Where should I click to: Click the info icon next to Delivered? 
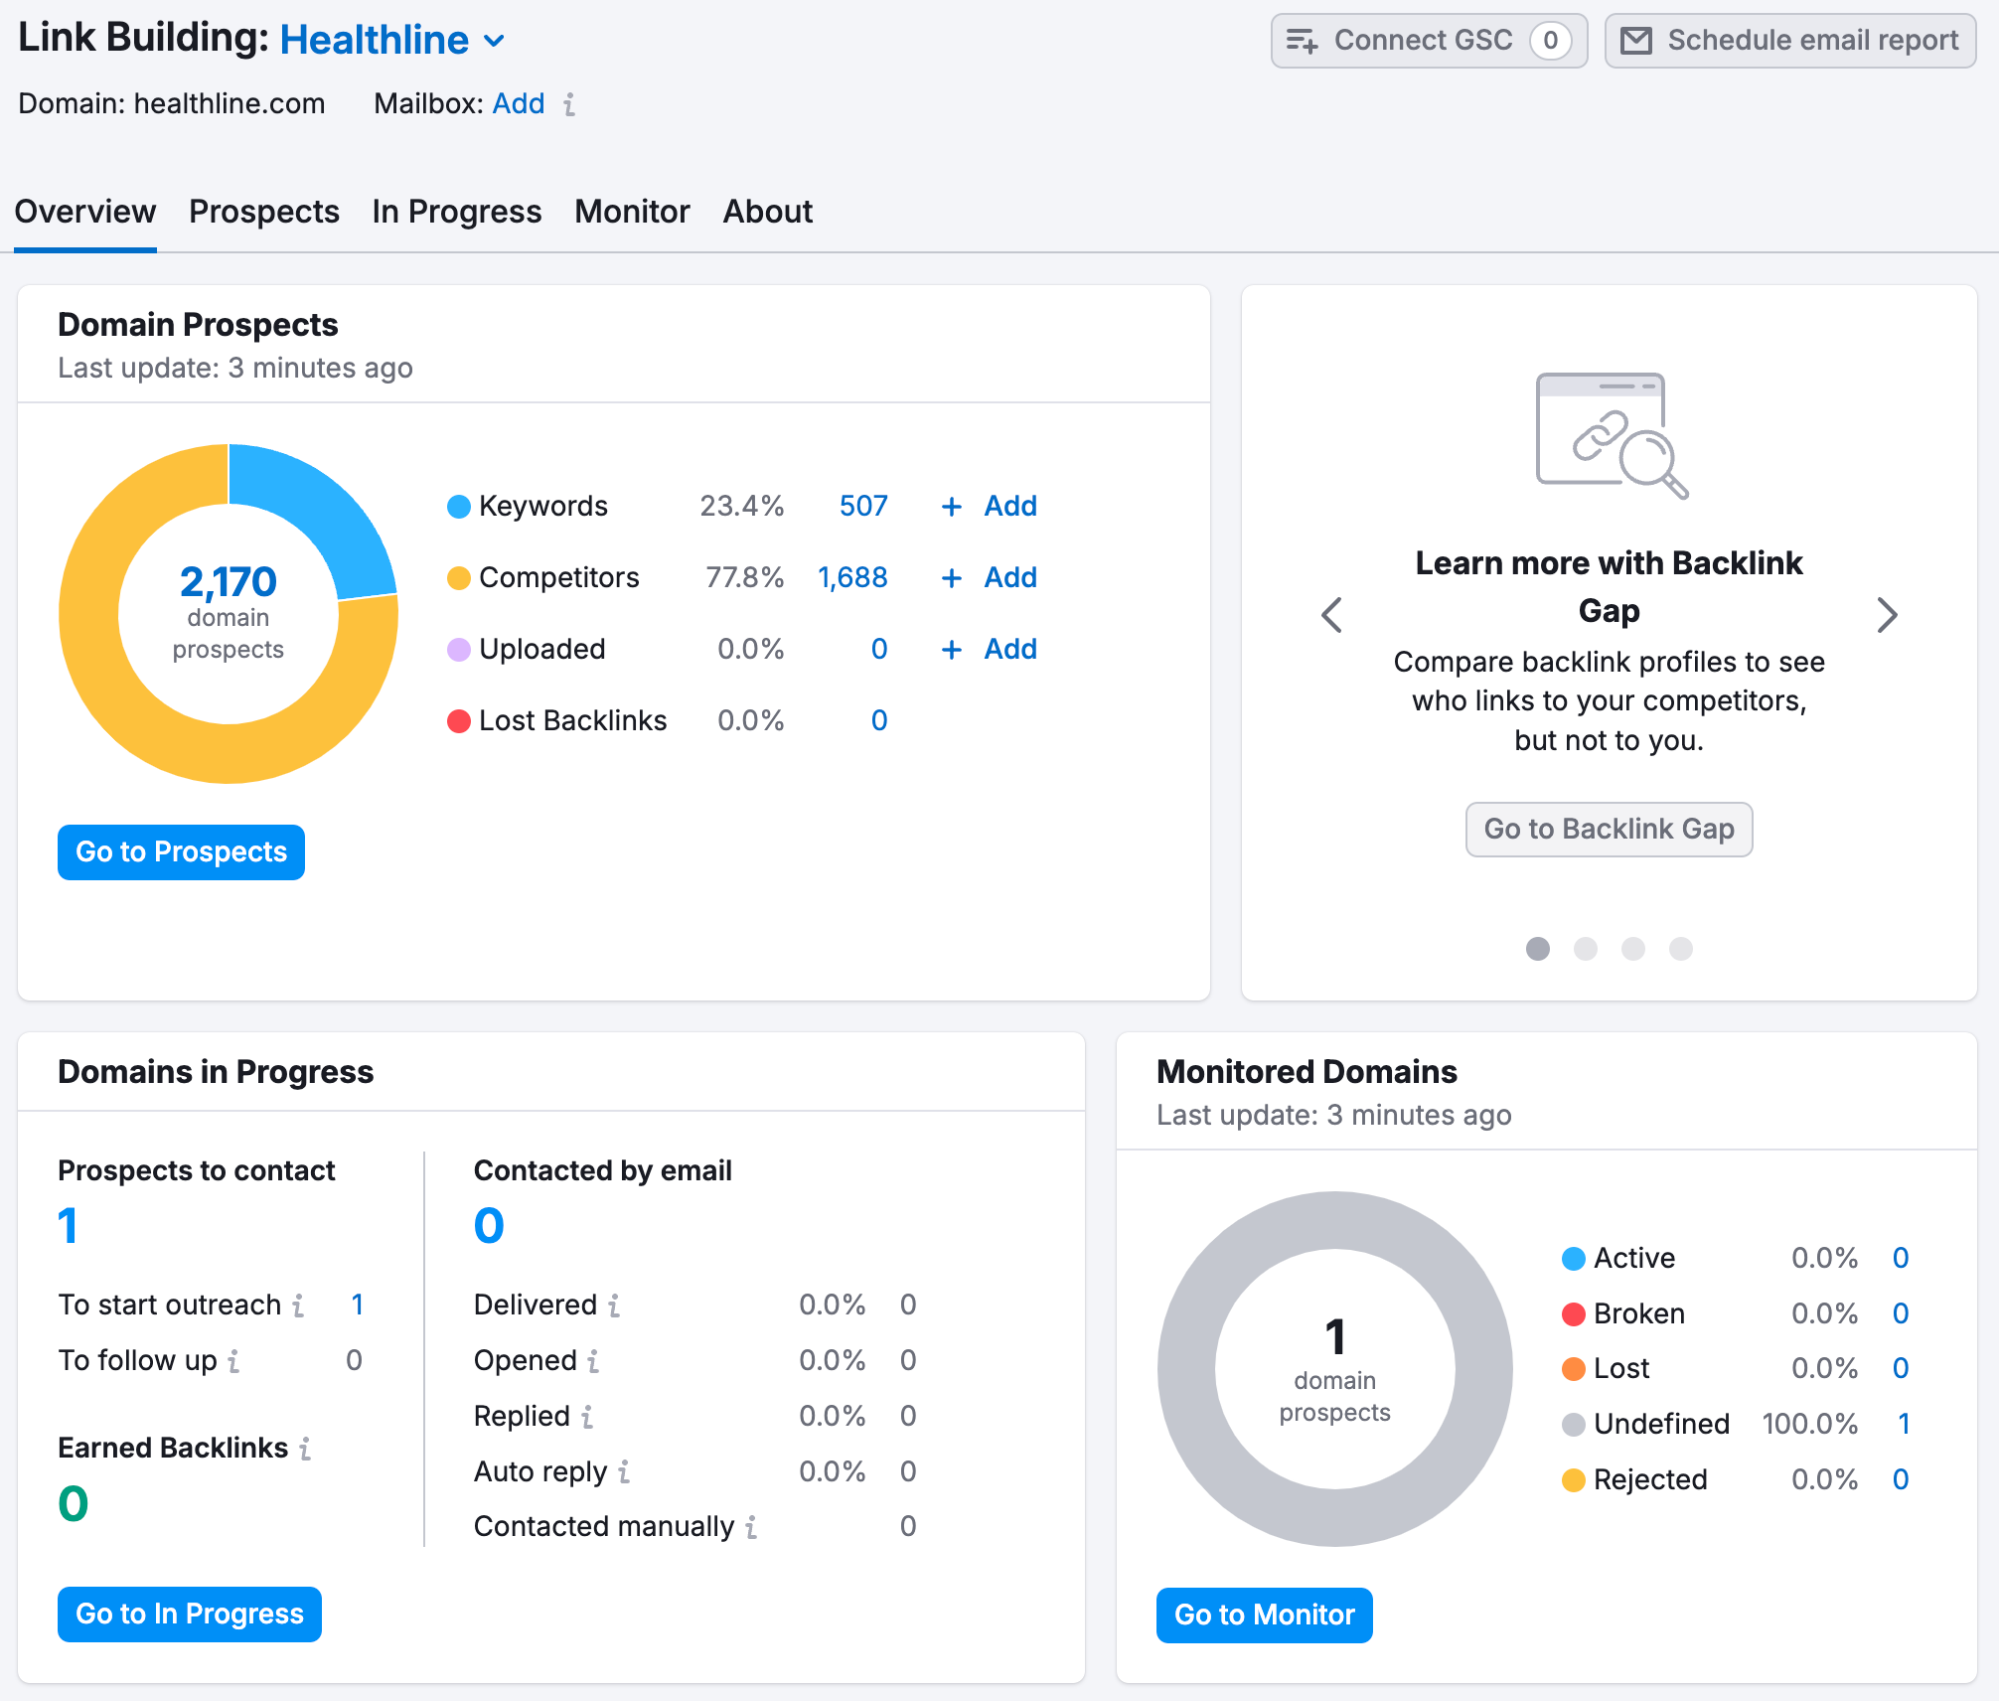pos(615,1305)
